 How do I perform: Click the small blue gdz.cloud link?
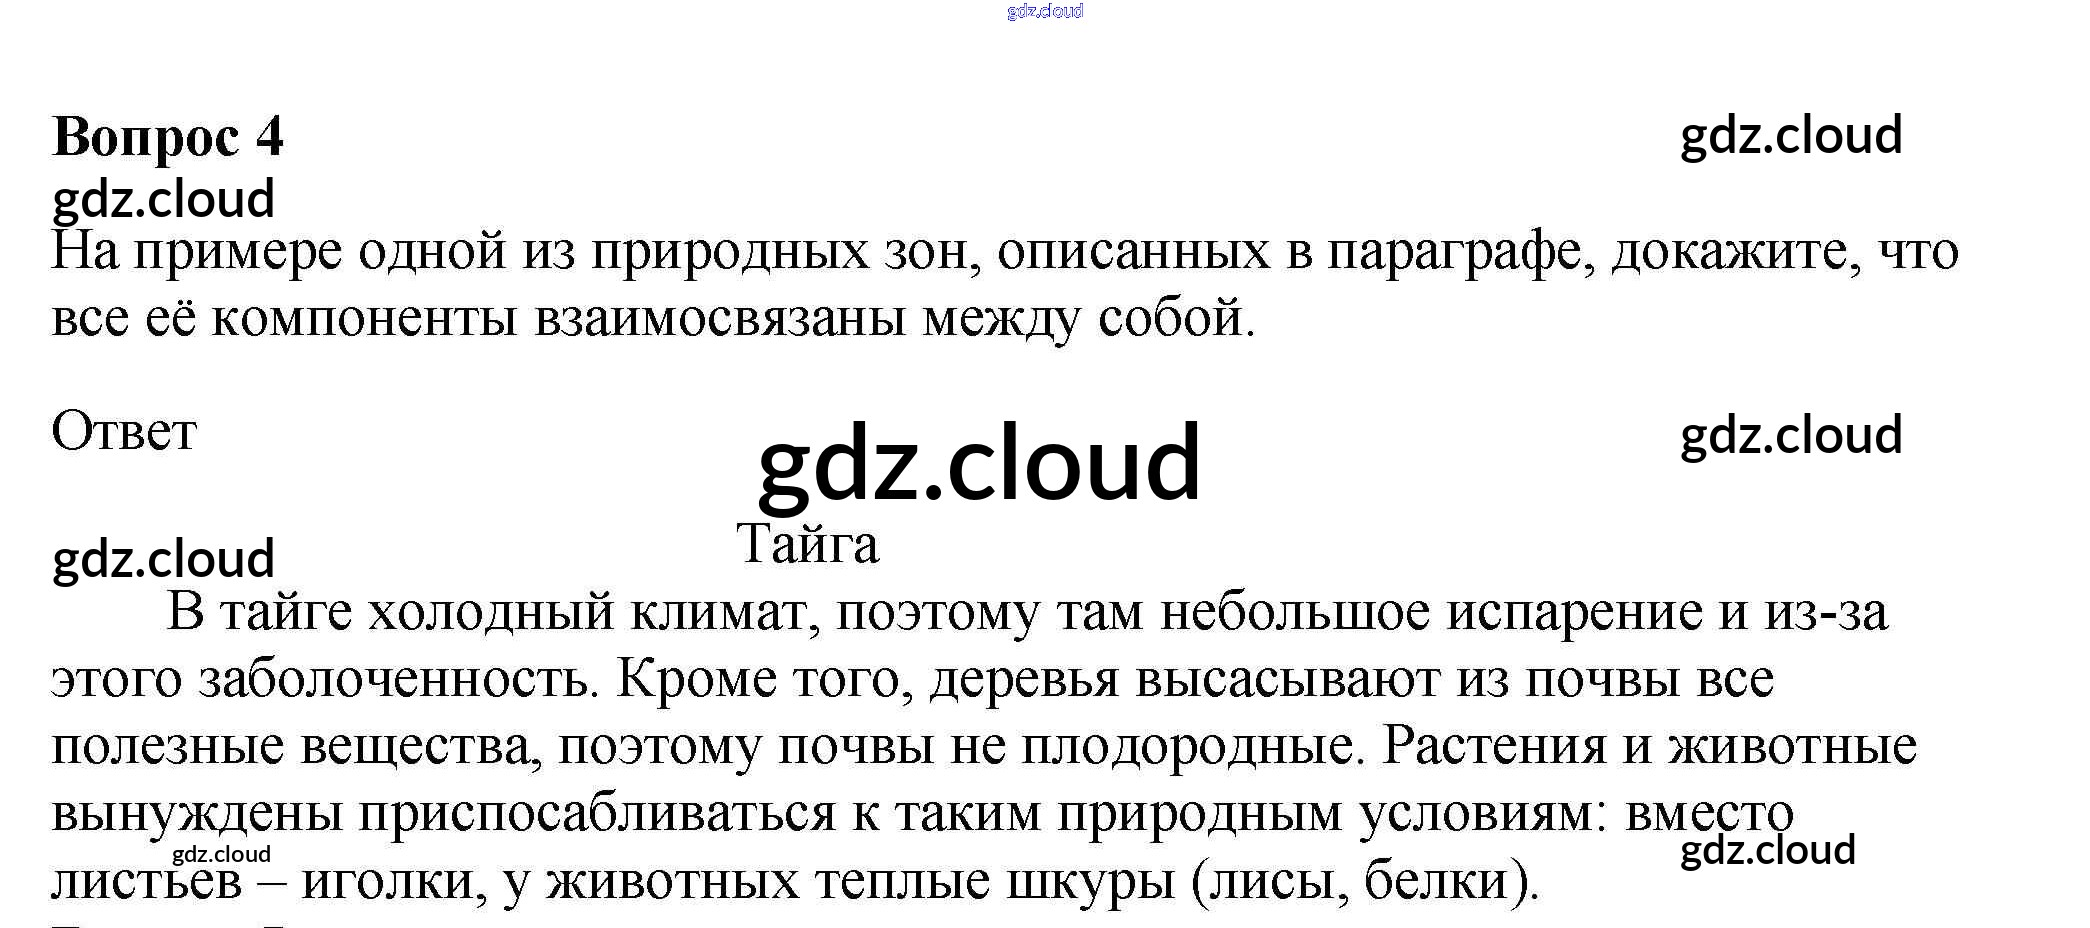1045,12
